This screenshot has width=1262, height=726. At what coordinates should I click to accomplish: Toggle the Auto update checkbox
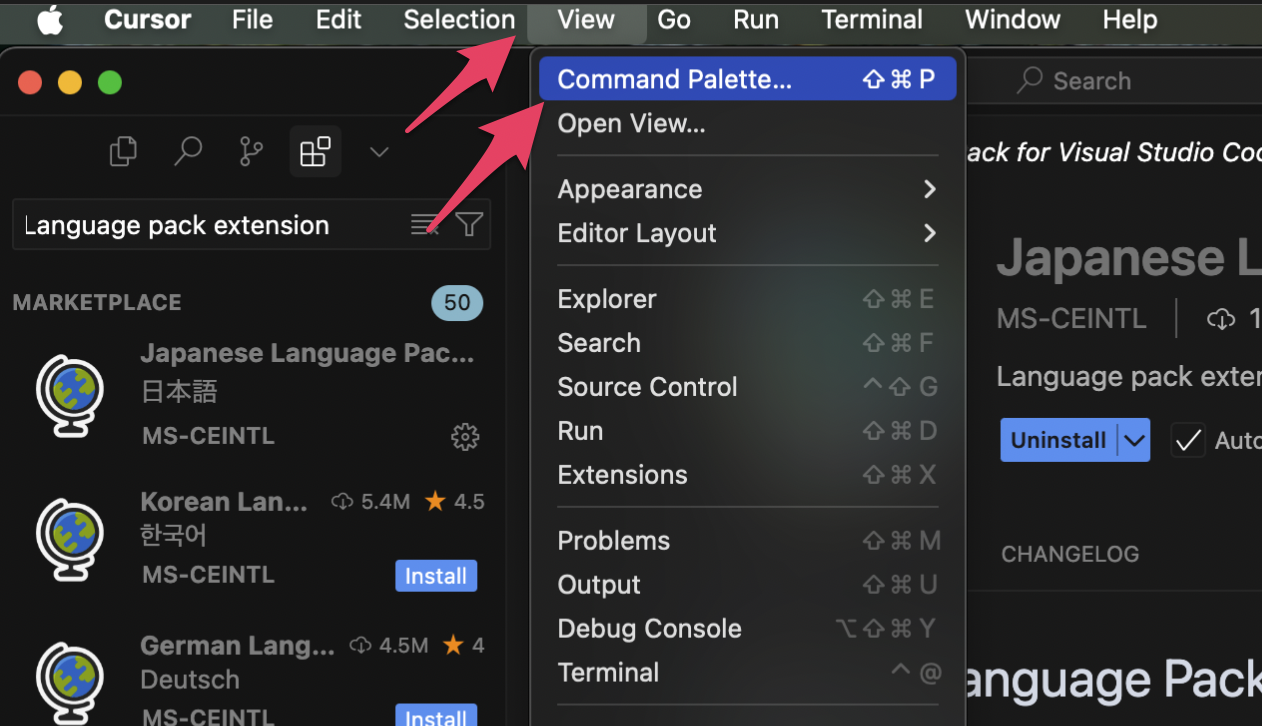click(x=1188, y=440)
